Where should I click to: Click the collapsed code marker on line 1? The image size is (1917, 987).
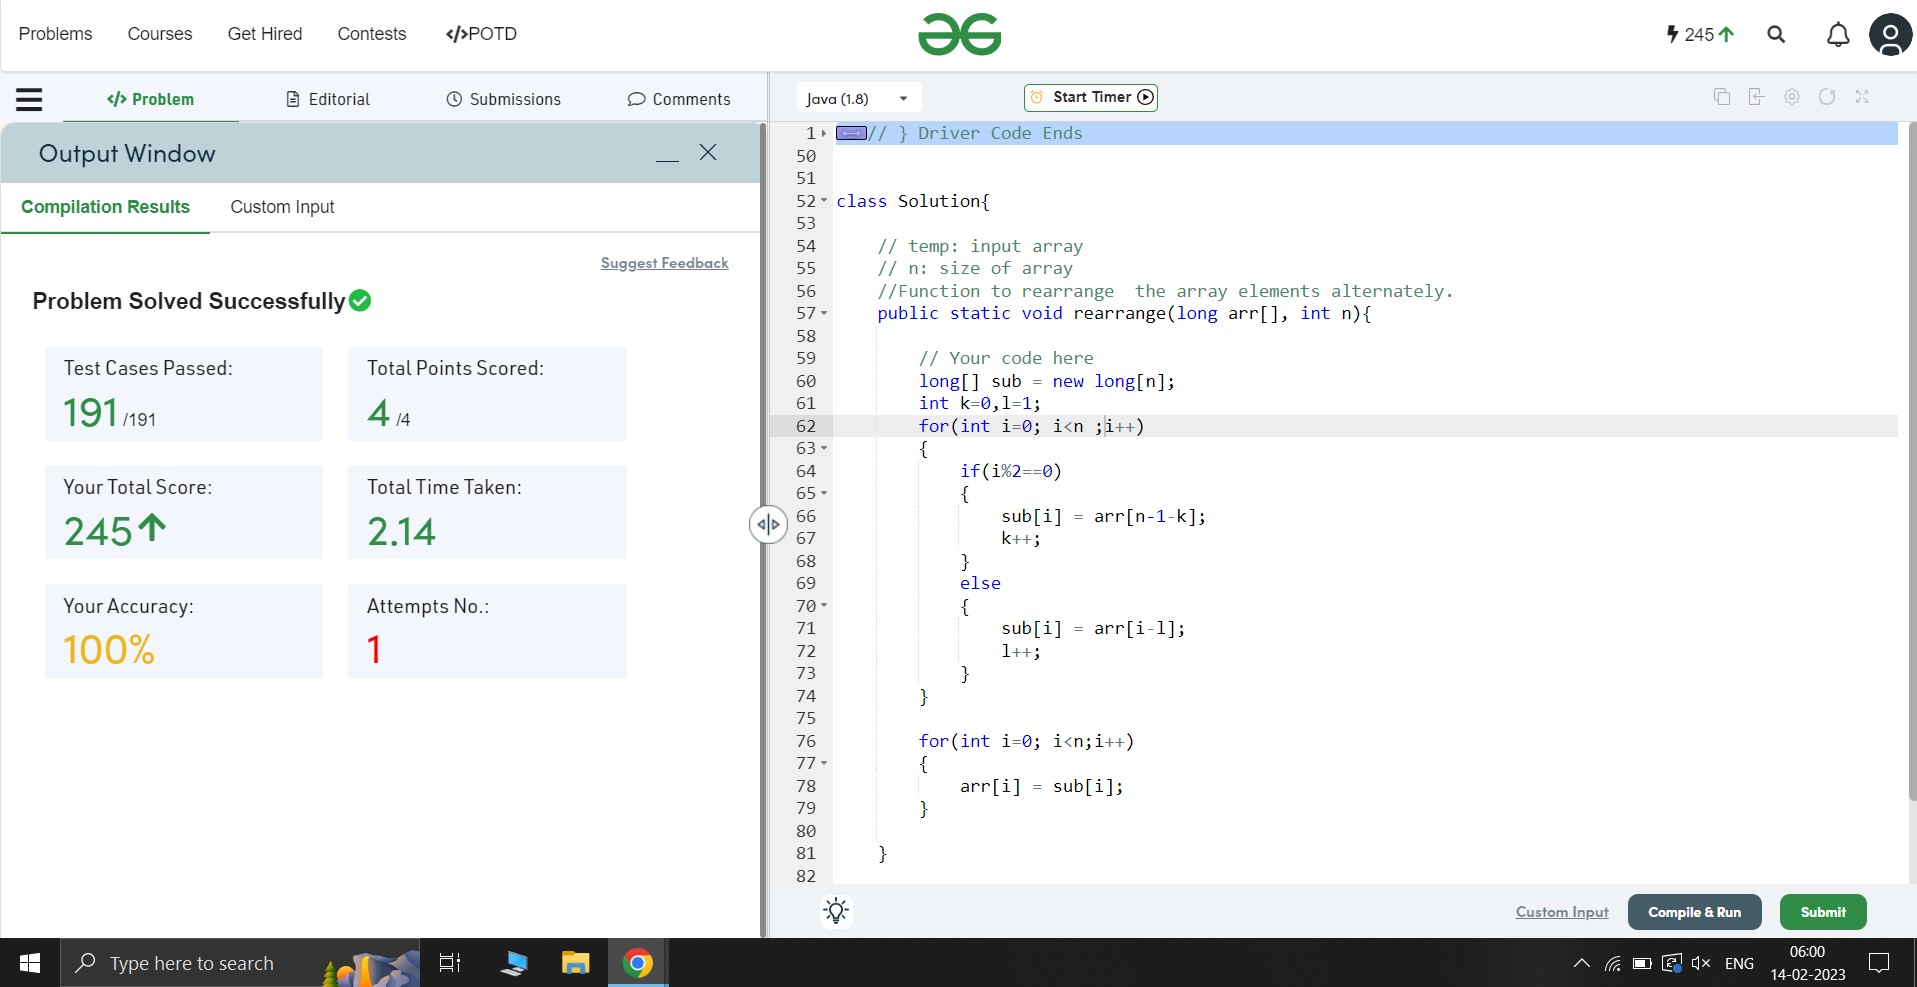point(851,133)
